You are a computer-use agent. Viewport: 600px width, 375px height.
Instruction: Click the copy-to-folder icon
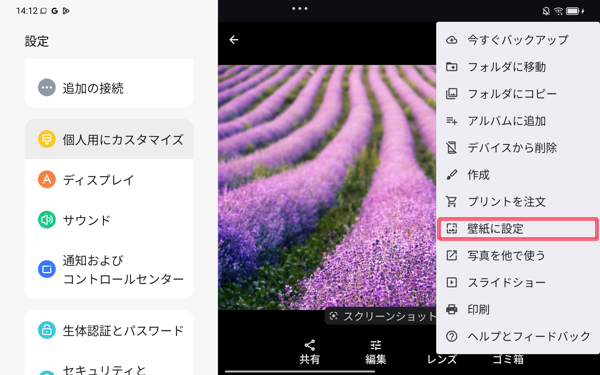point(452,94)
